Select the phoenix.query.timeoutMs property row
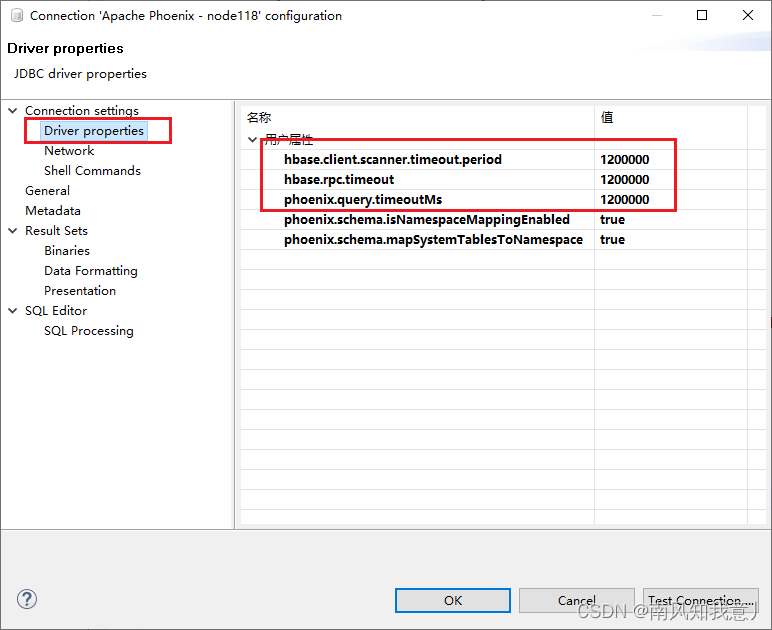This screenshot has width=772, height=630. pos(503,199)
